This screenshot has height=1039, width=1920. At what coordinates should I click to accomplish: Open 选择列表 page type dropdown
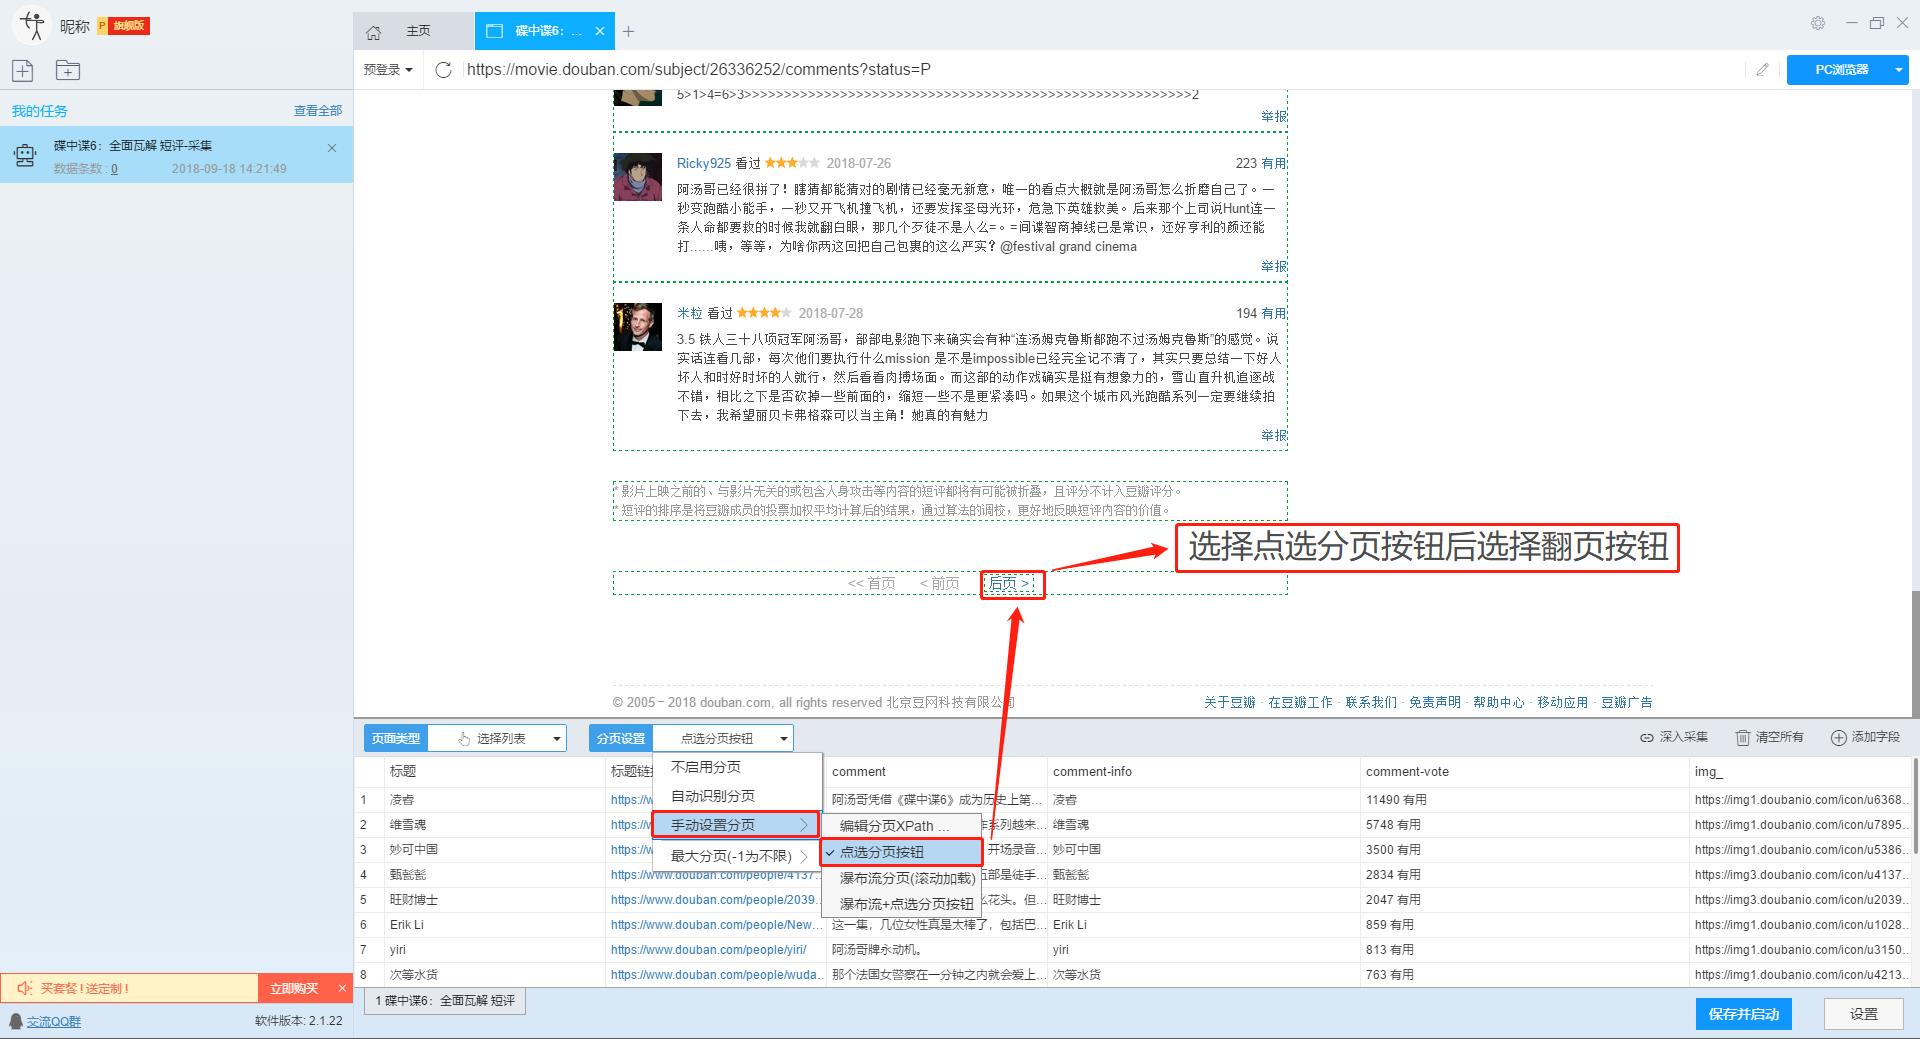click(x=497, y=738)
